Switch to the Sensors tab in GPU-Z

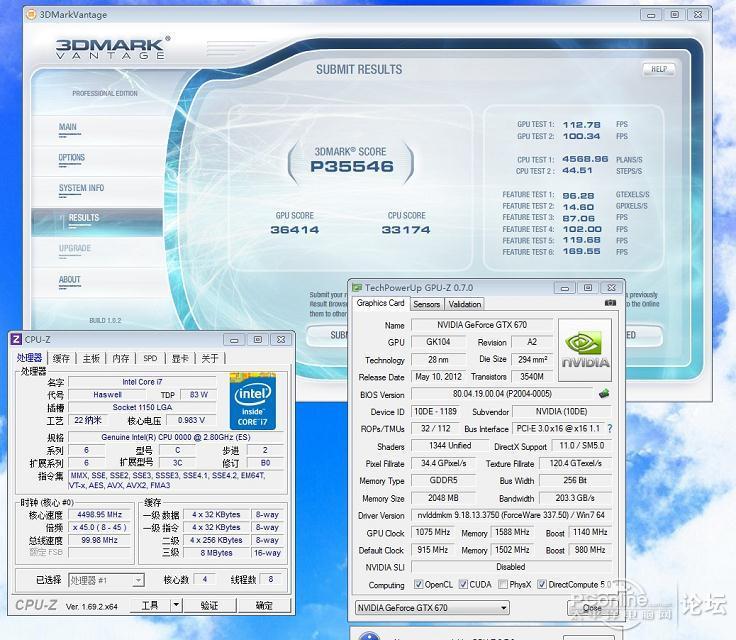tap(427, 304)
